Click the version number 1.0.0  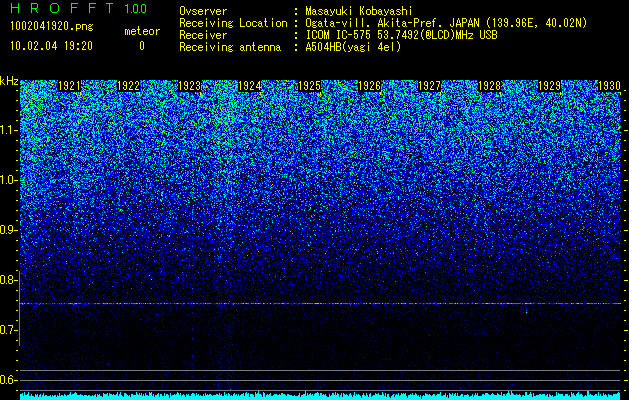136,9
